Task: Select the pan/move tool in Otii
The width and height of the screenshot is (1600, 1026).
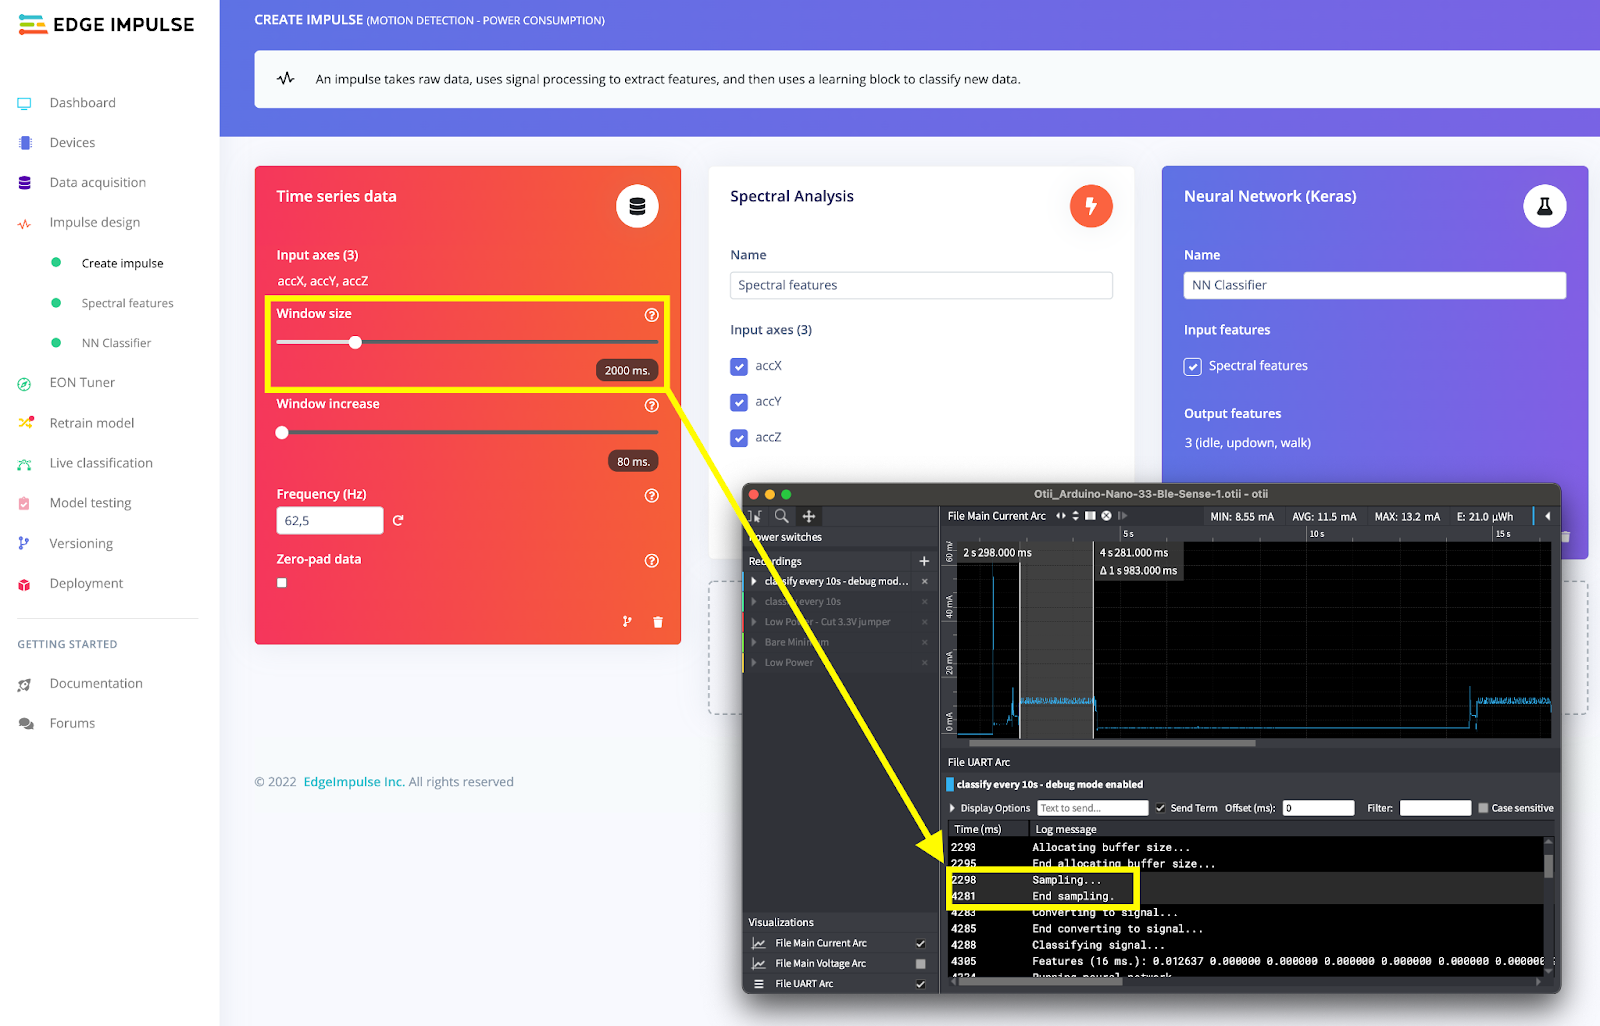Action: [809, 516]
